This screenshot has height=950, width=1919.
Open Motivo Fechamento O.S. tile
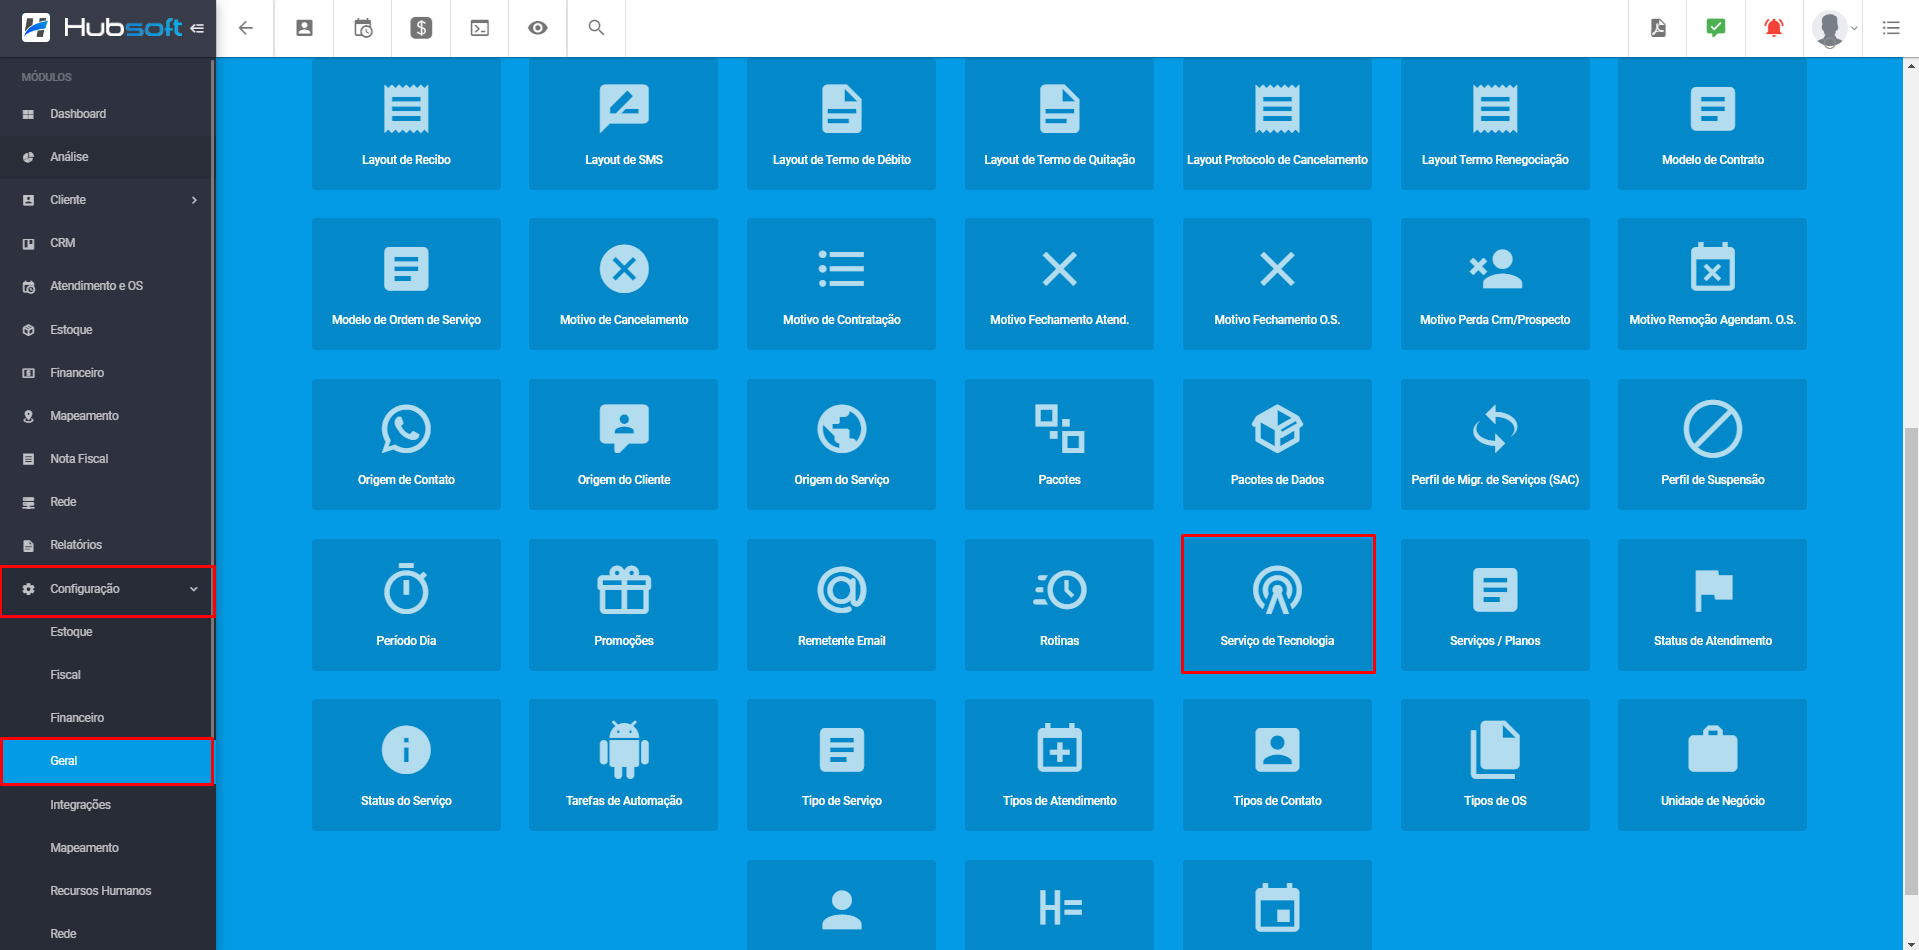tap(1277, 284)
